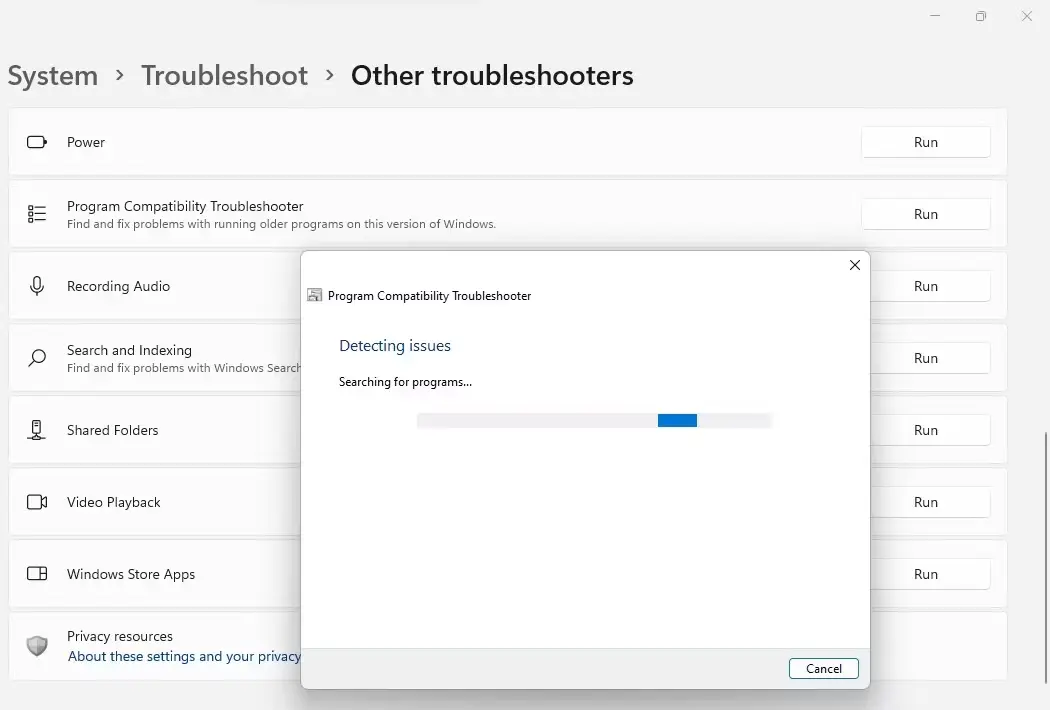Run the Power troubleshooter
Image resolution: width=1050 pixels, height=710 pixels.
pyautogui.click(x=925, y=142)
